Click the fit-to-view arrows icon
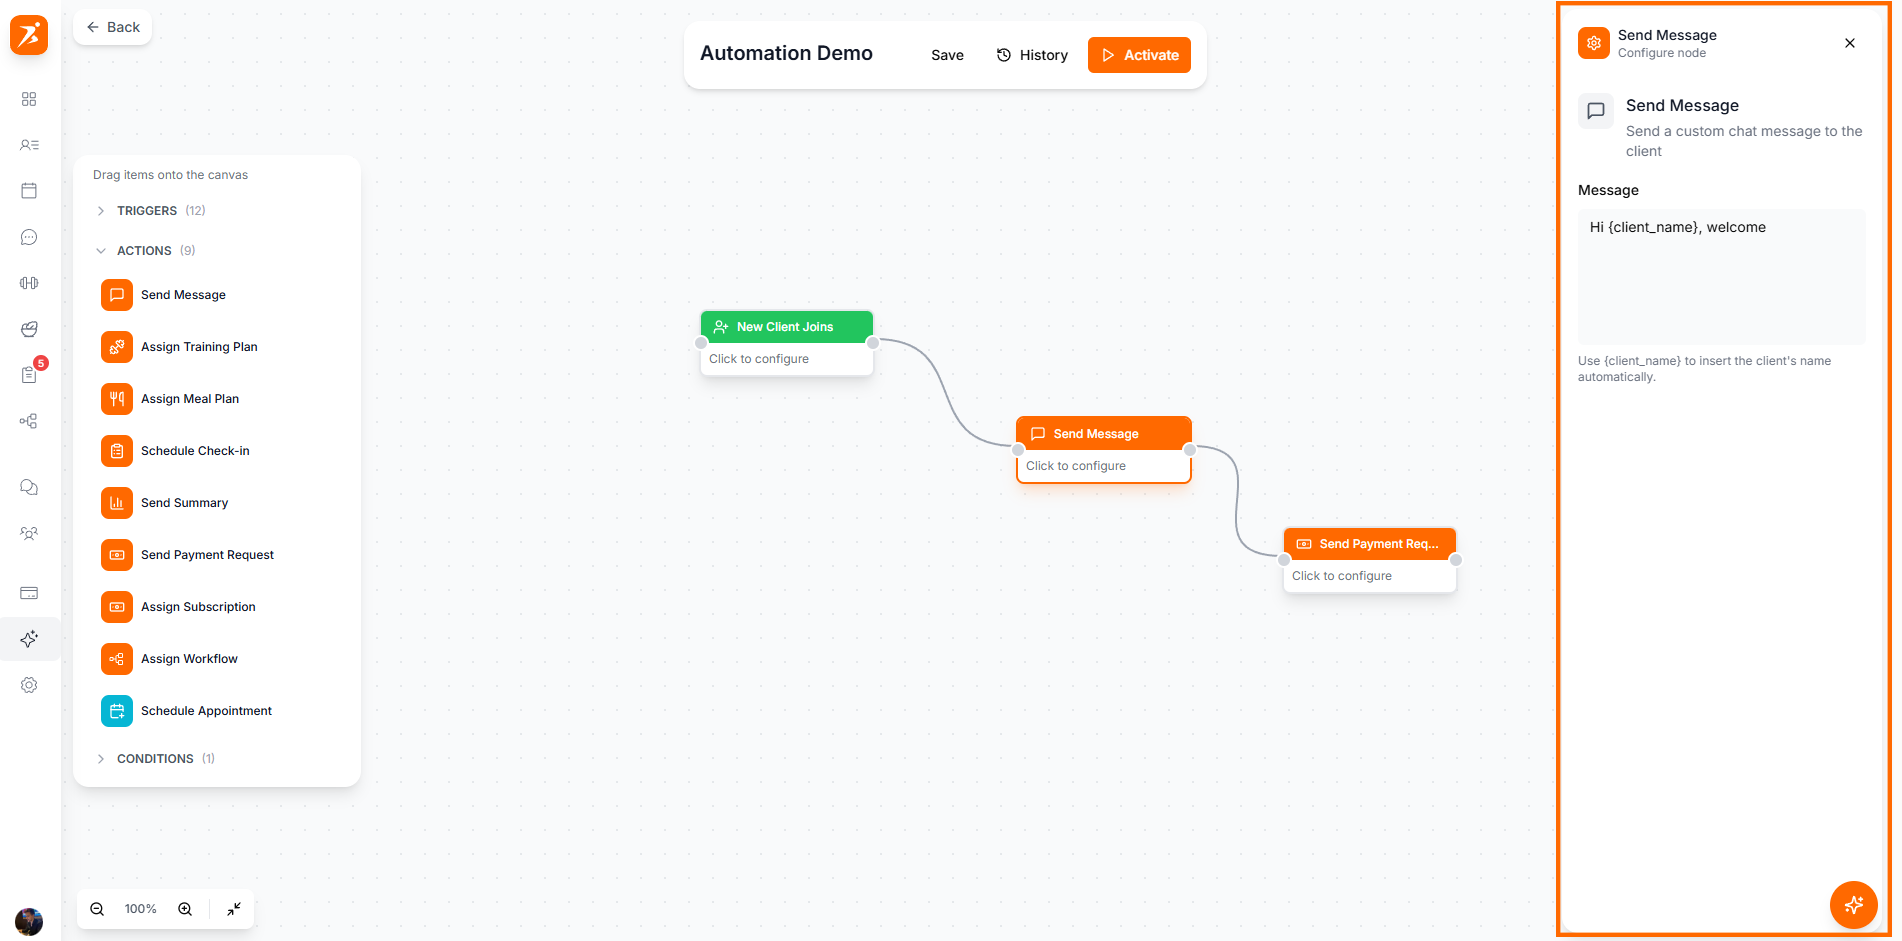Image resolution: width=1902 pixels, height=941 pixels. (x=234, y=909)
